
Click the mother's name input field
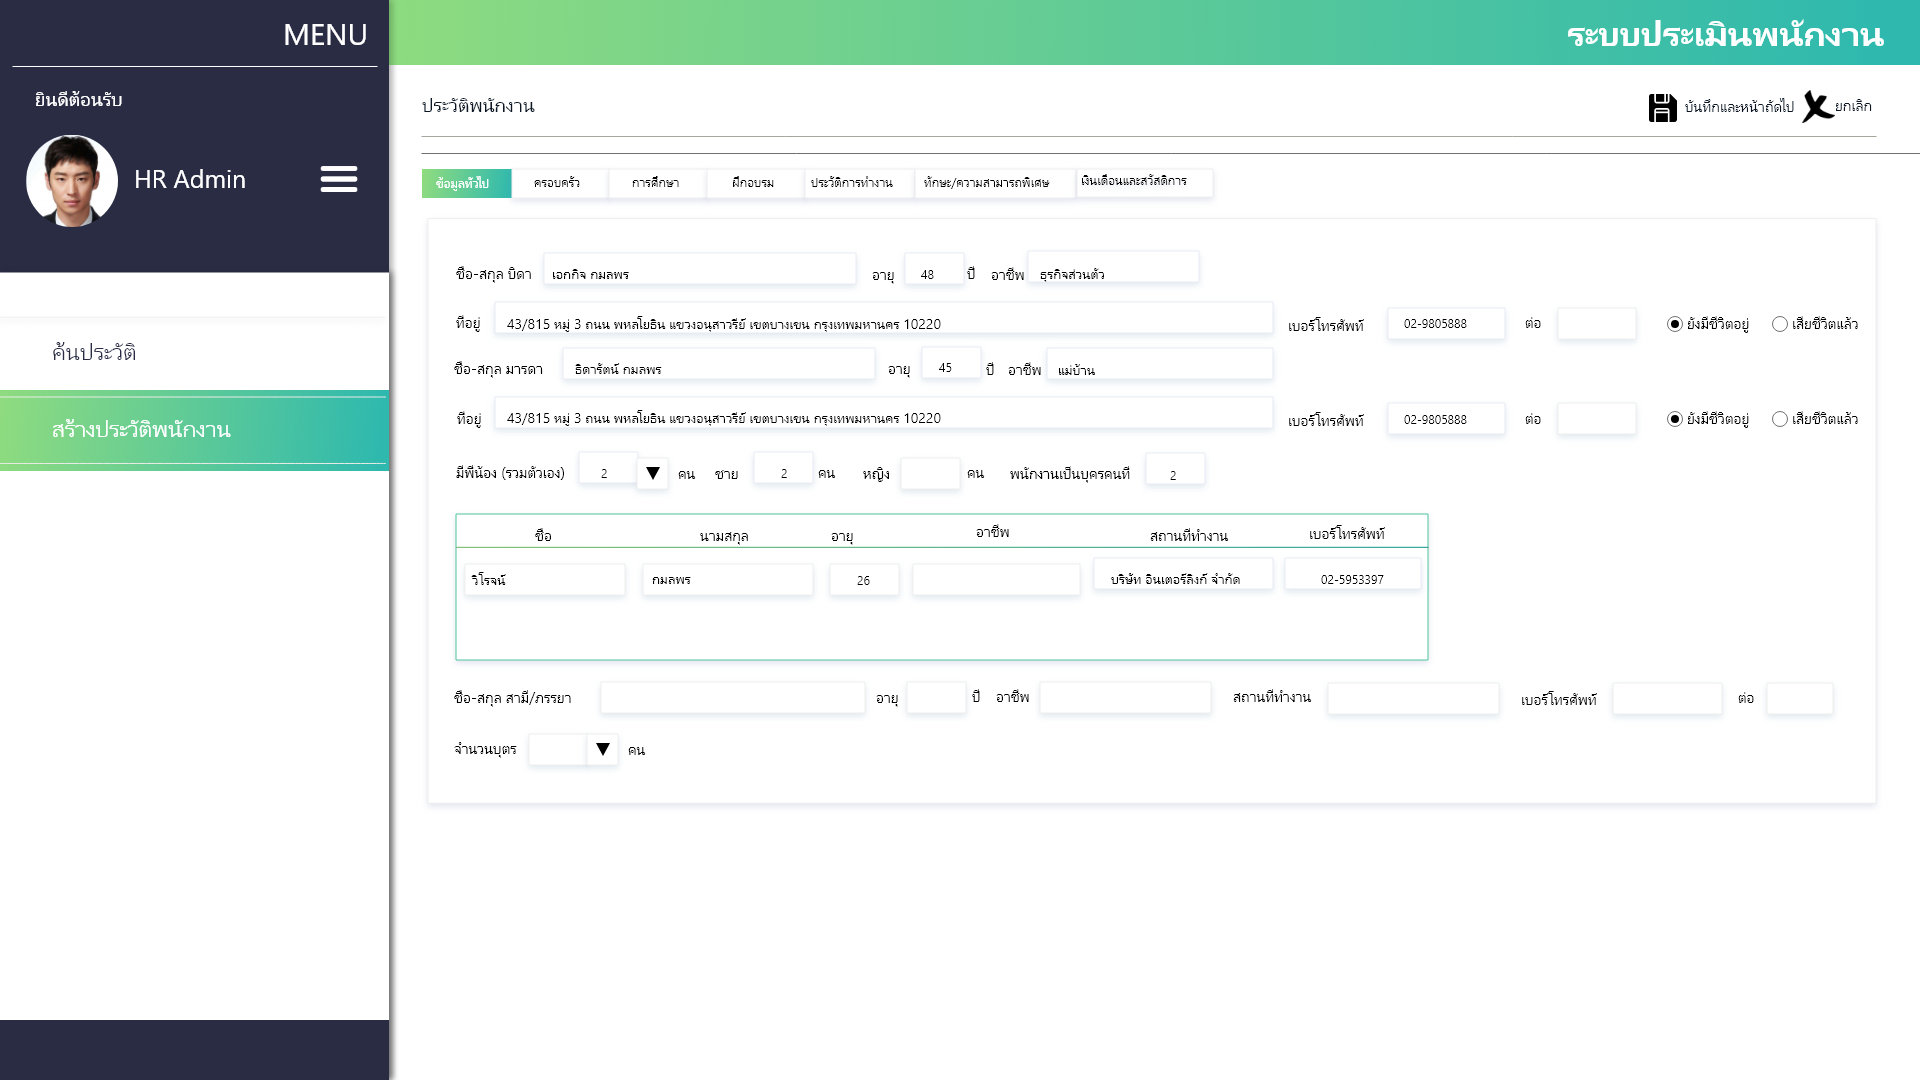pos(719,364)
